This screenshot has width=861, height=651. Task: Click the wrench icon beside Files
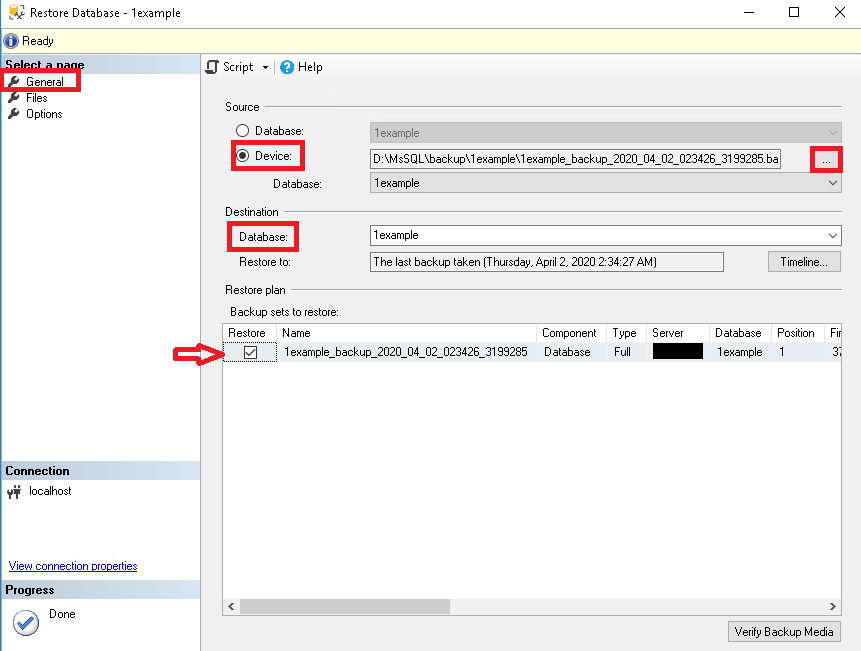[14, 98]
